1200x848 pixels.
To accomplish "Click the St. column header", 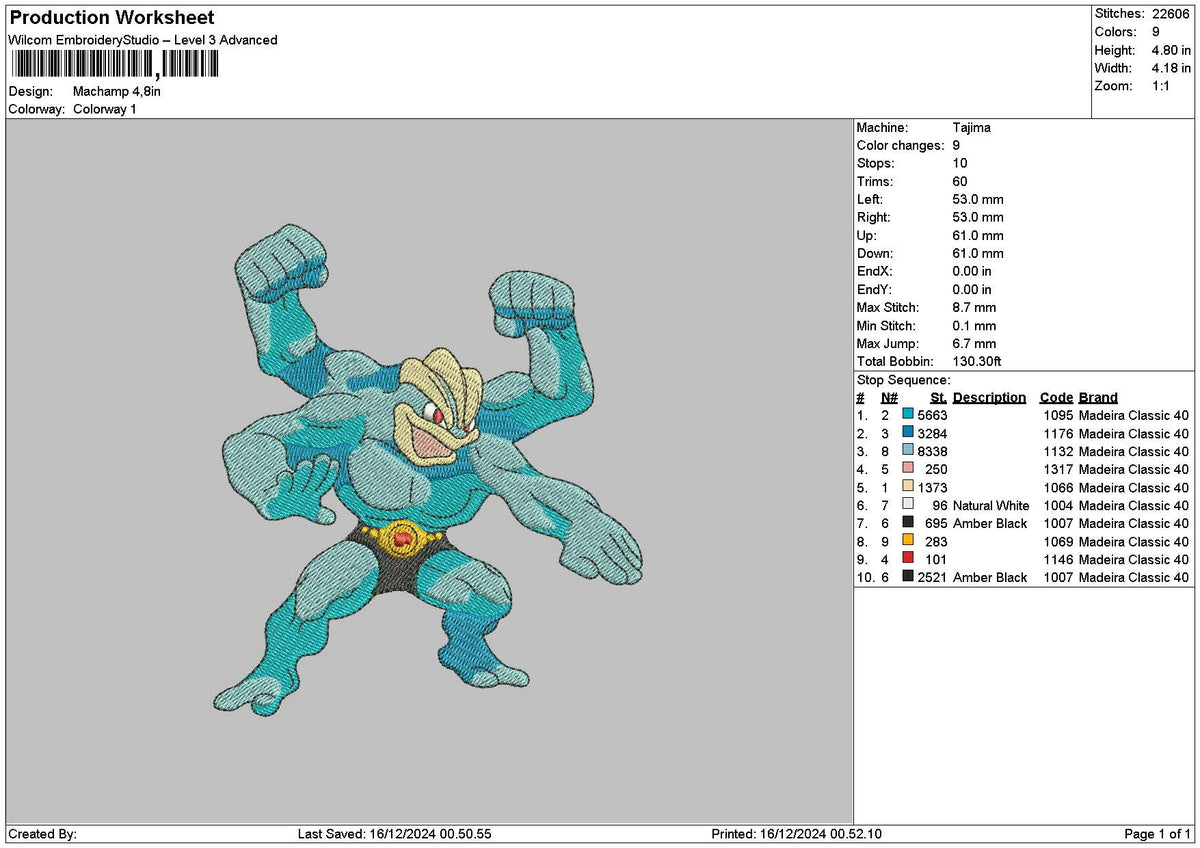I will click(938, 397).
